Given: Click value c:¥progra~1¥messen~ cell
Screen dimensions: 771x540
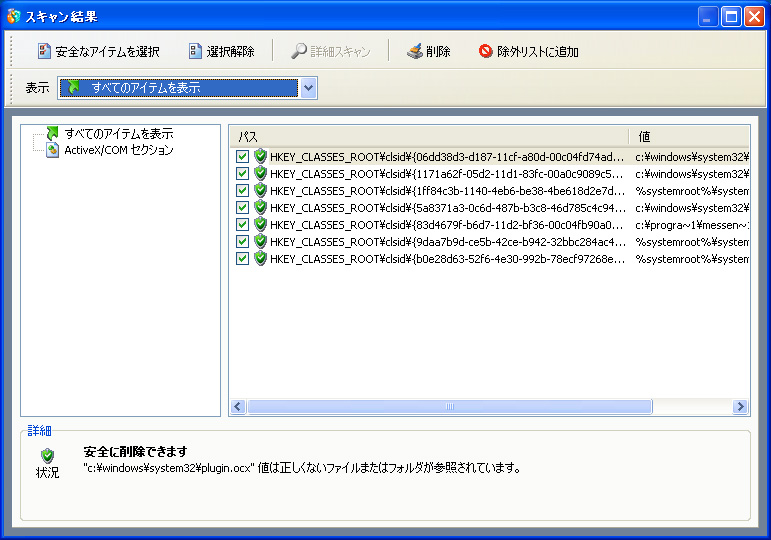Looking at the screenshot, I should pos(692,225).
